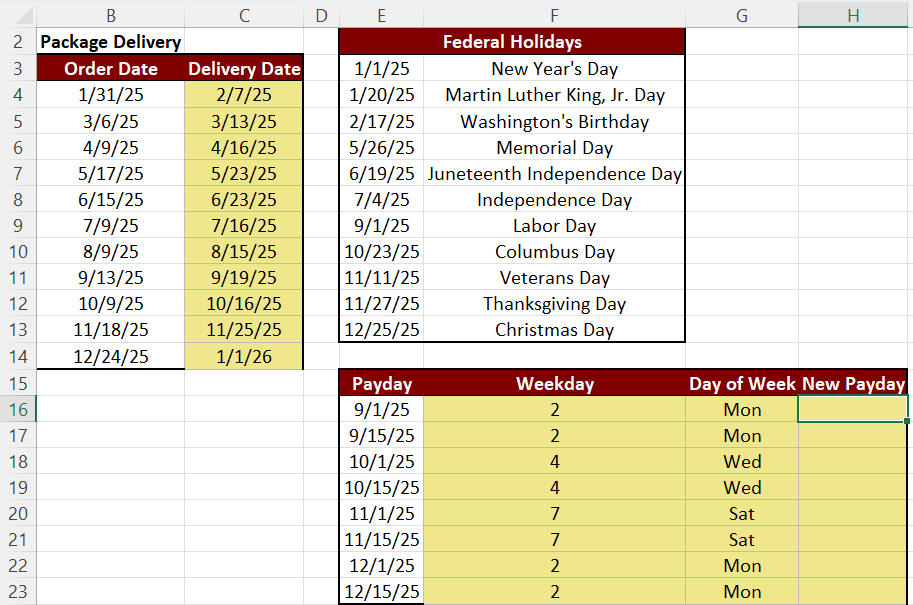
Task: Select the 1/31/25 order date cell
Action: (x=110, y=94)
